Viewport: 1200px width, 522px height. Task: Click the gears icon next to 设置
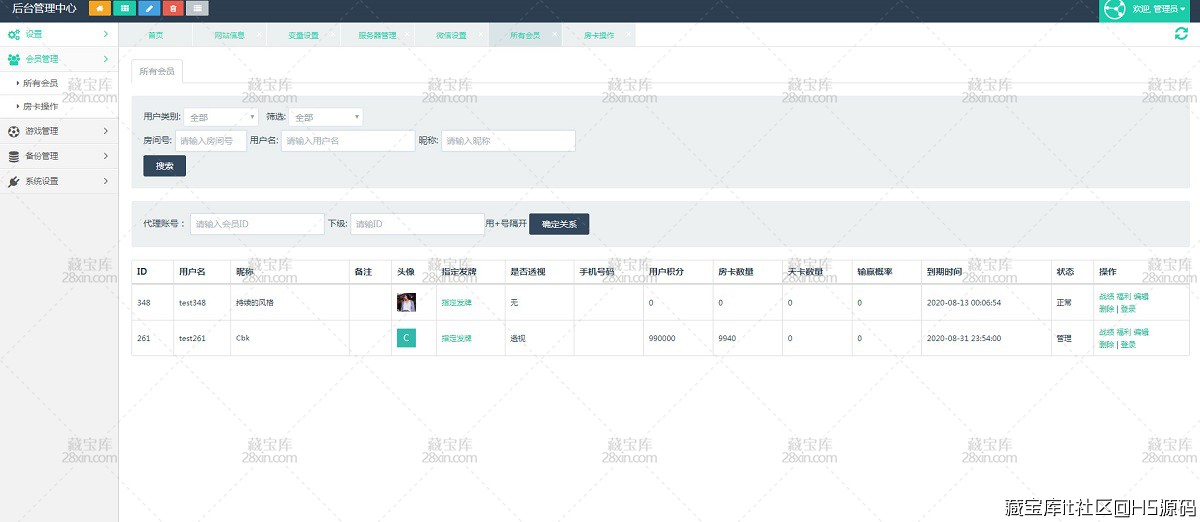click(x=14, y=34)
